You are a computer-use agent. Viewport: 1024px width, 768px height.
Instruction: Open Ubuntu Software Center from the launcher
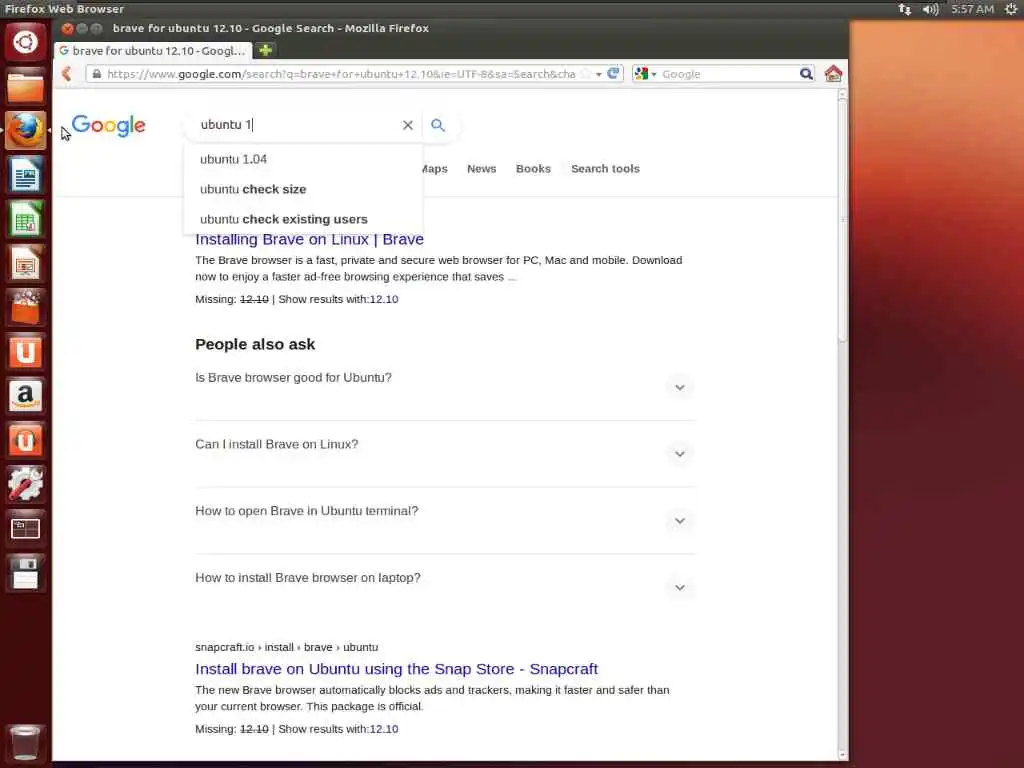pos(25,308)
